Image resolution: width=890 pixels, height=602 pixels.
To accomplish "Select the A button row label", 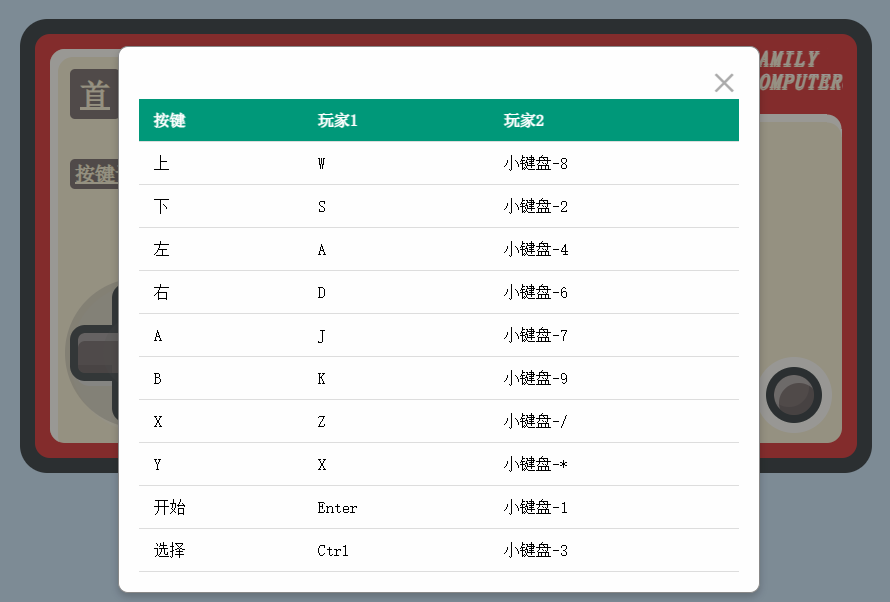I will coord(158,336).
